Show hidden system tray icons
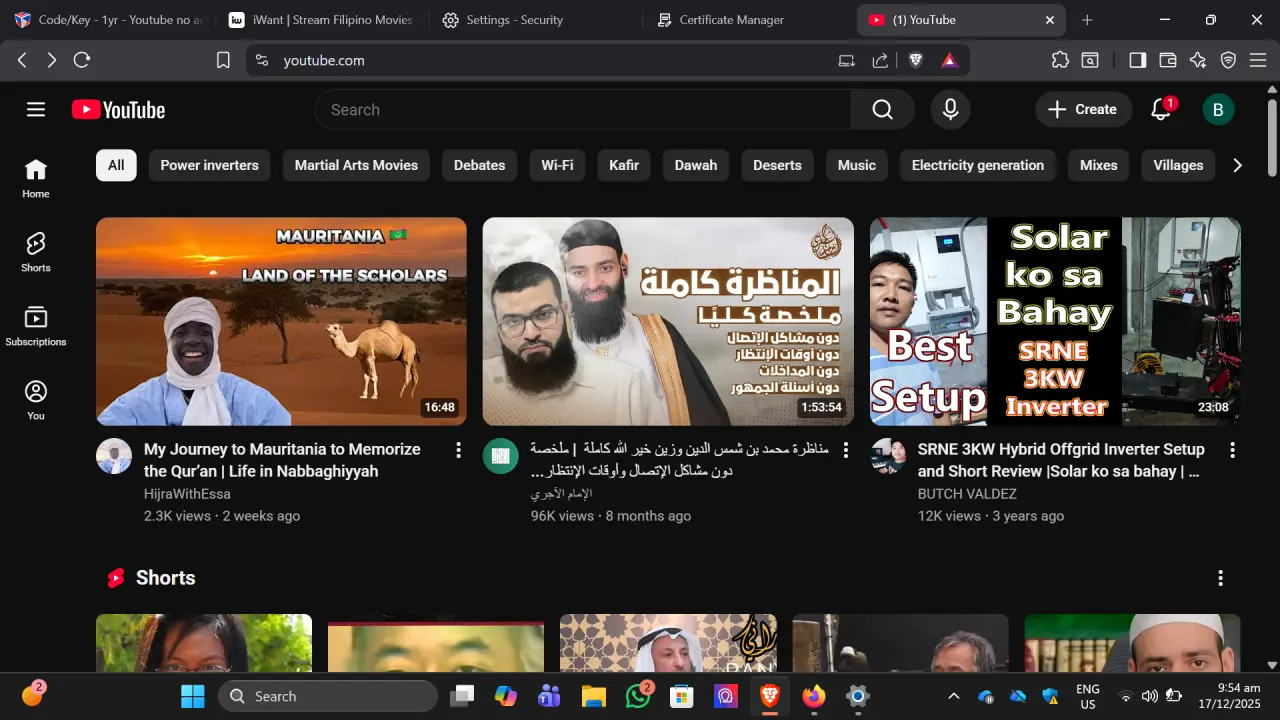 coord(953,696)
